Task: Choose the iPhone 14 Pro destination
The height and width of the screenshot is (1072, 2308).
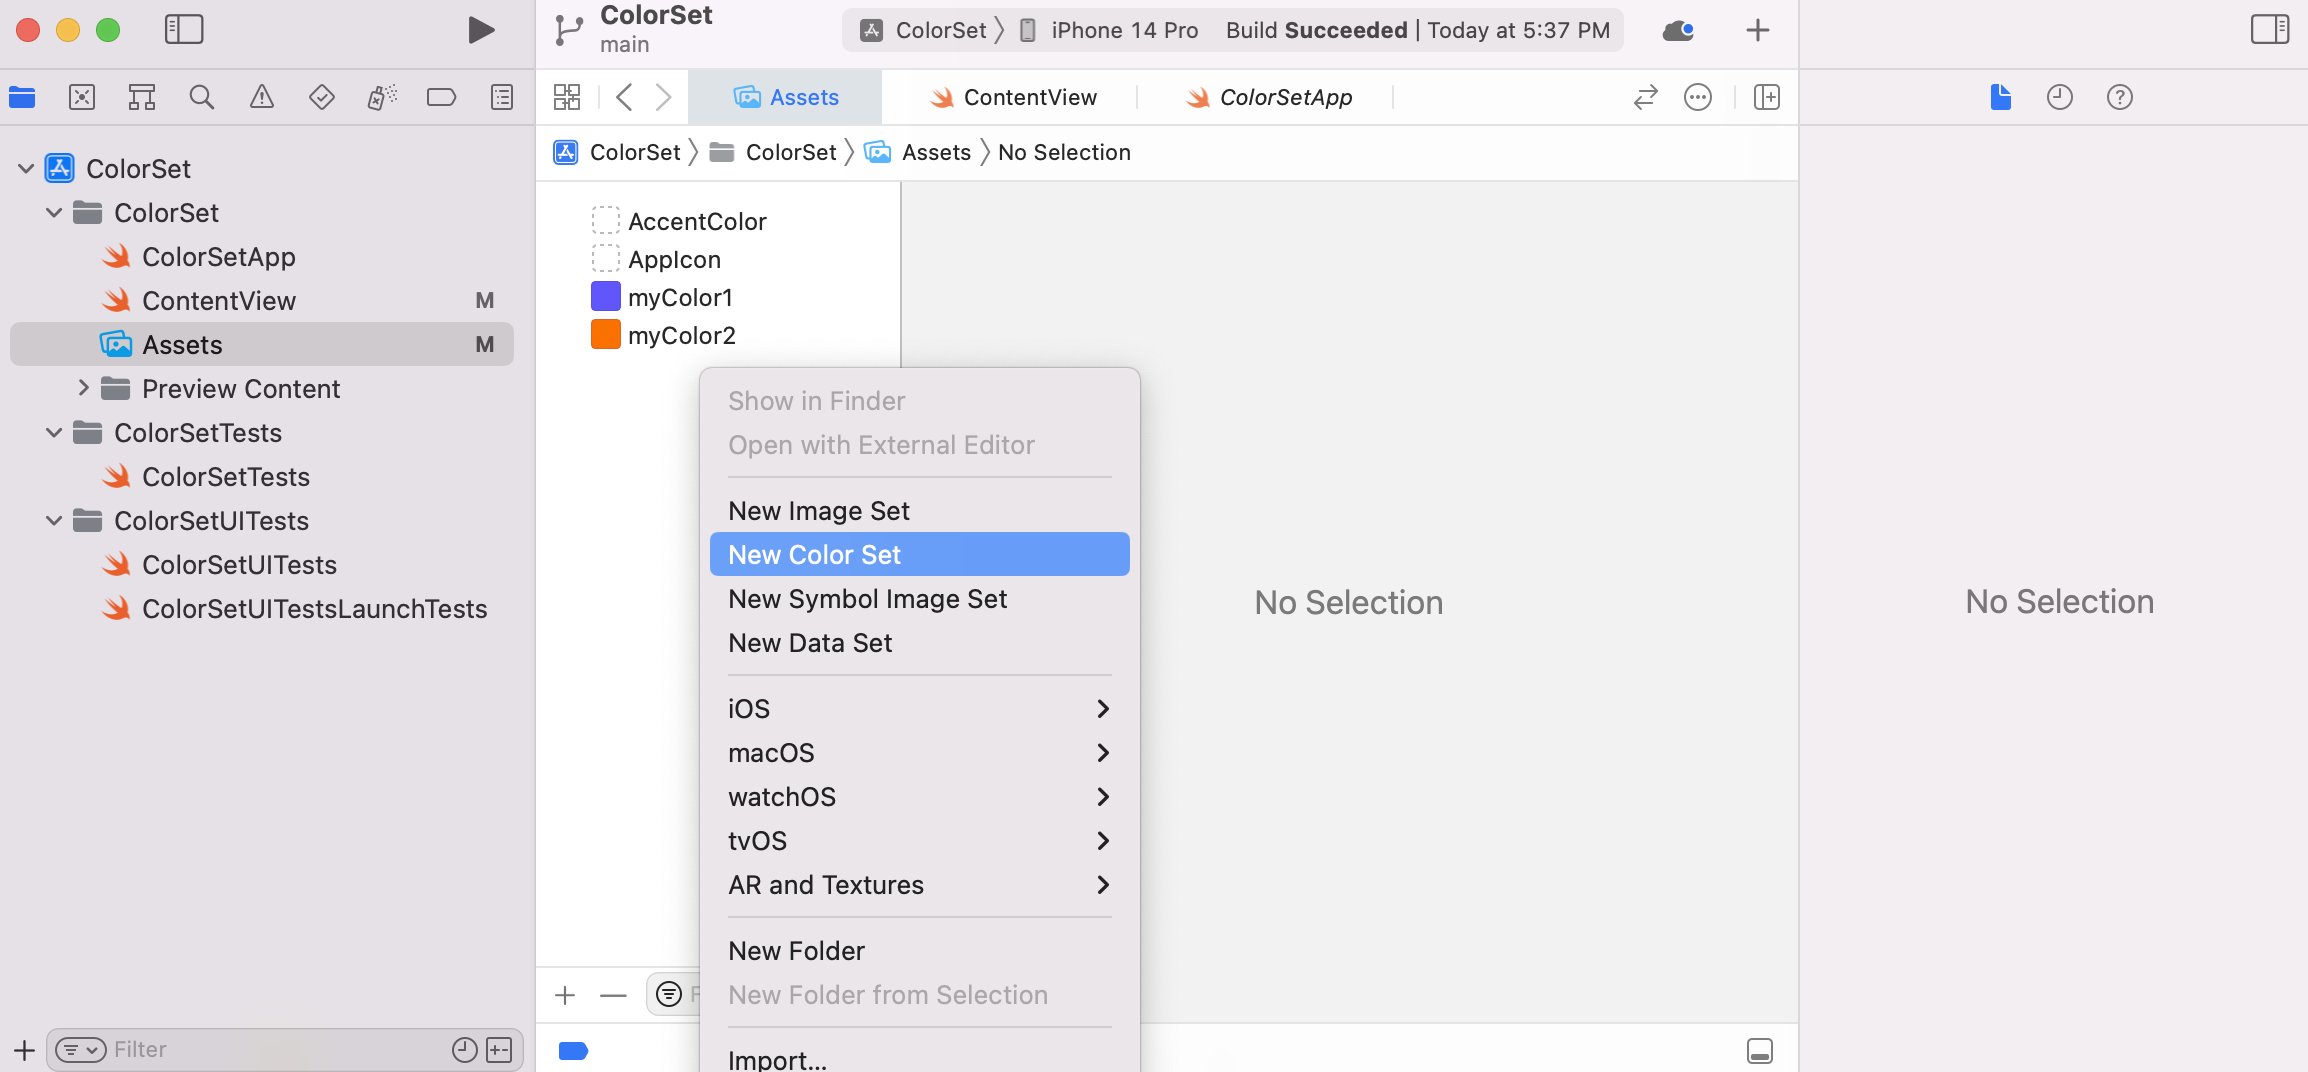Action: (1108, 30)
